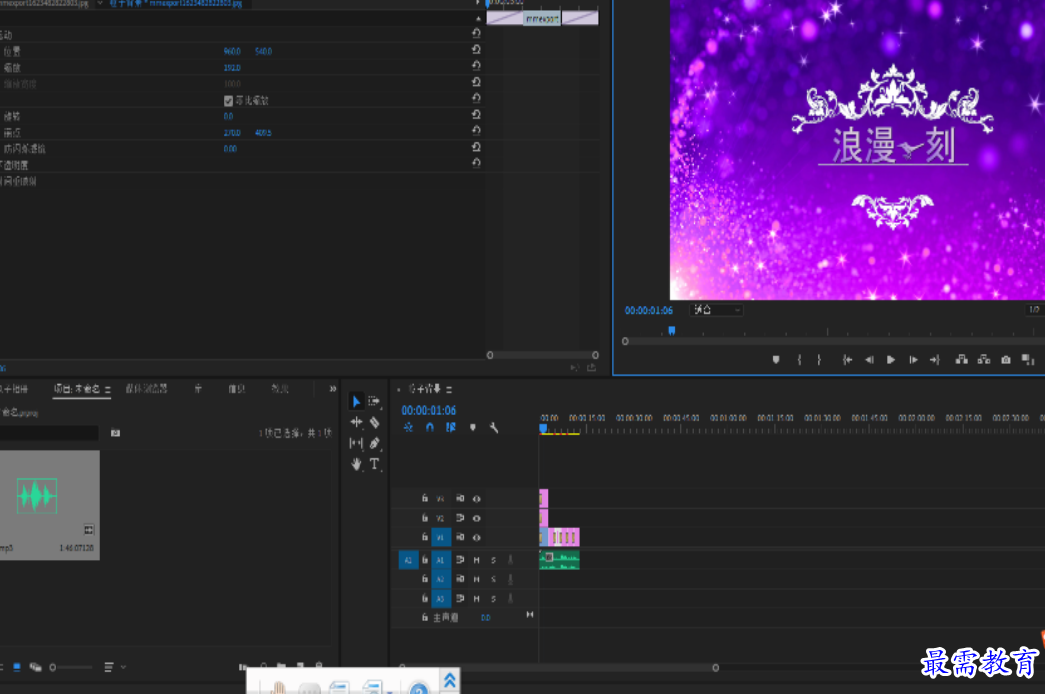
Task: Toggle timeline snapping magnet
Action: [x=430, y=427]
